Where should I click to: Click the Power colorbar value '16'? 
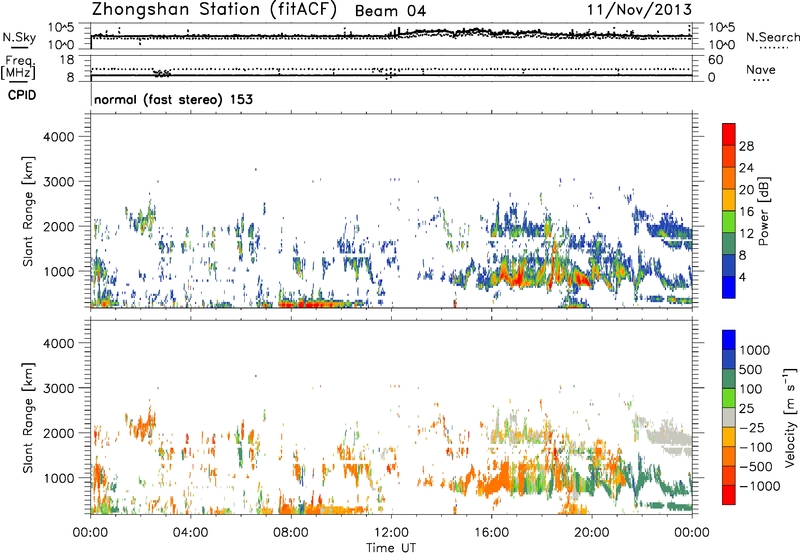[746, 212]
